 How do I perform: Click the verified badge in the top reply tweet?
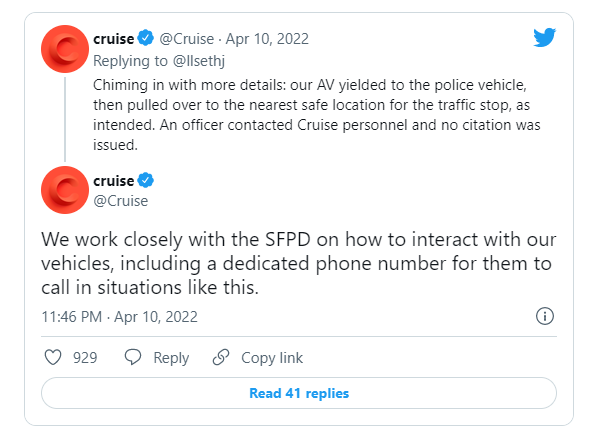[146, 38]
